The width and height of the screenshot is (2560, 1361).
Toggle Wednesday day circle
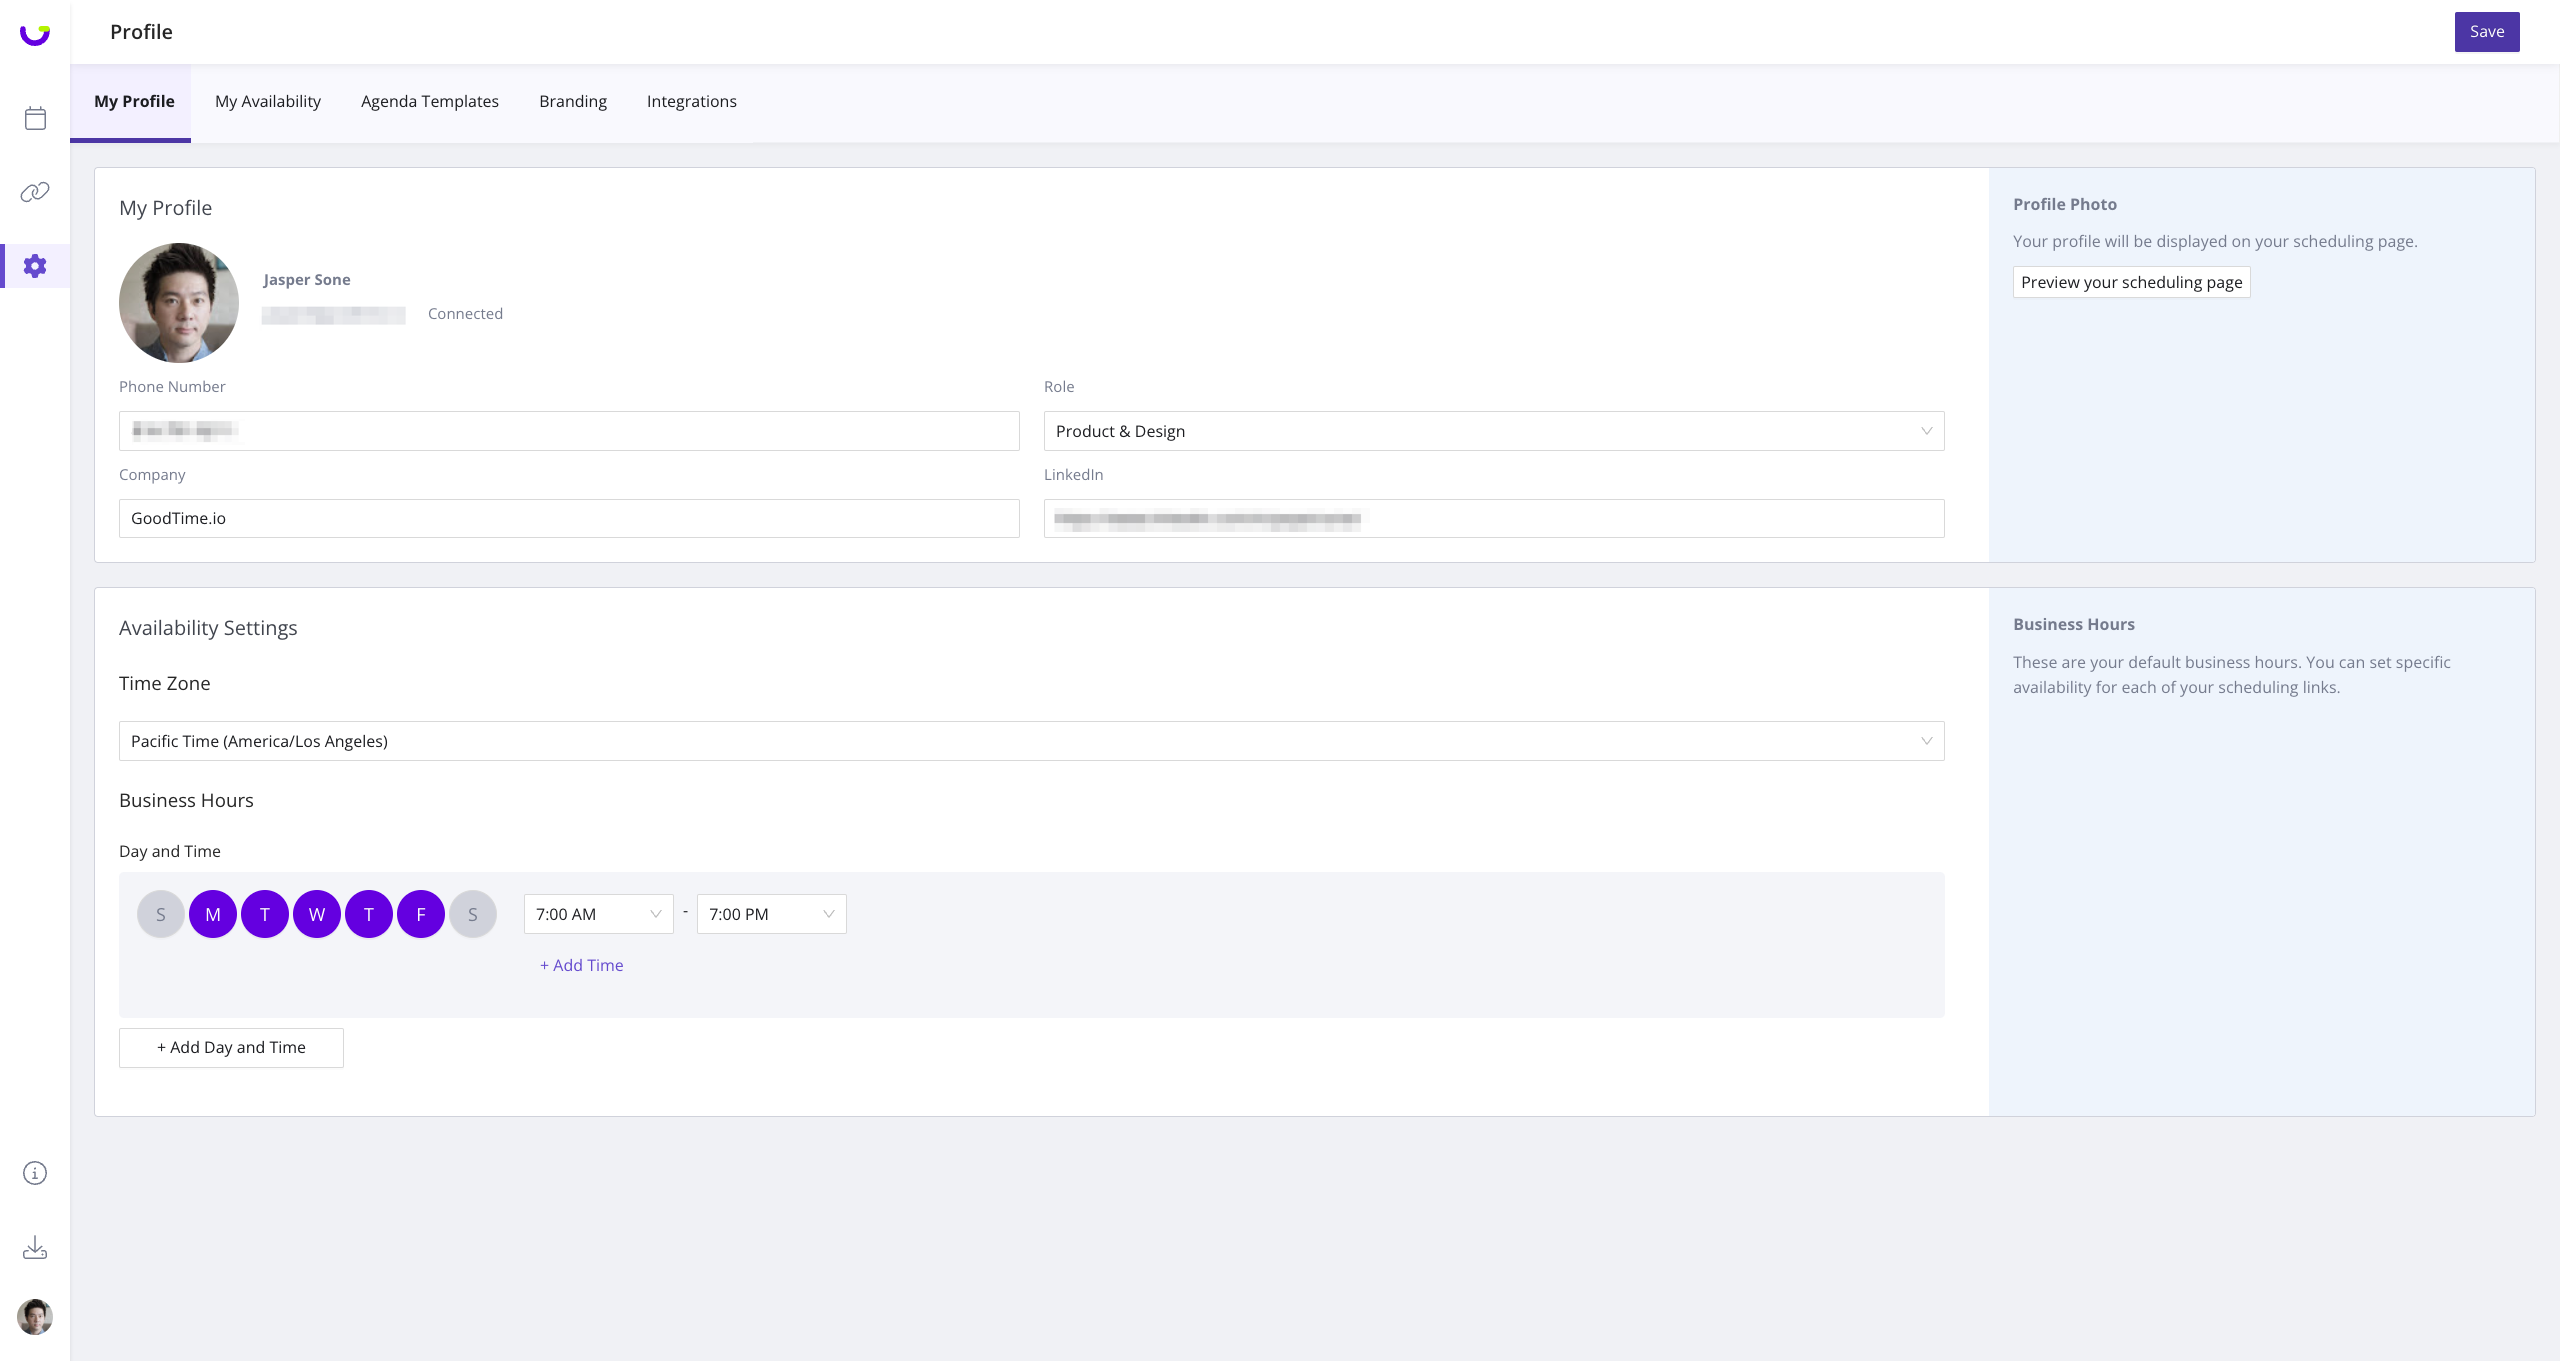click(317, 914)
